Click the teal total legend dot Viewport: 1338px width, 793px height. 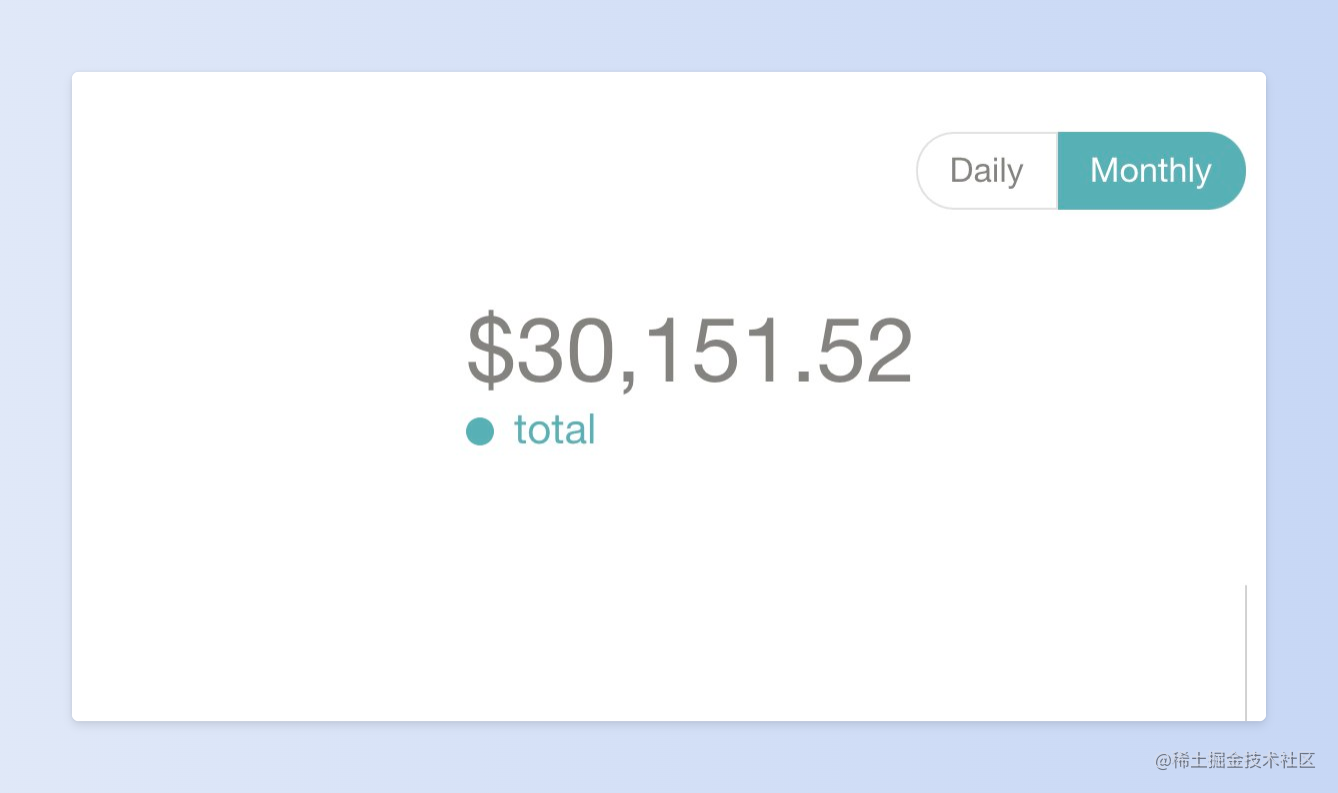coord(480,431)
